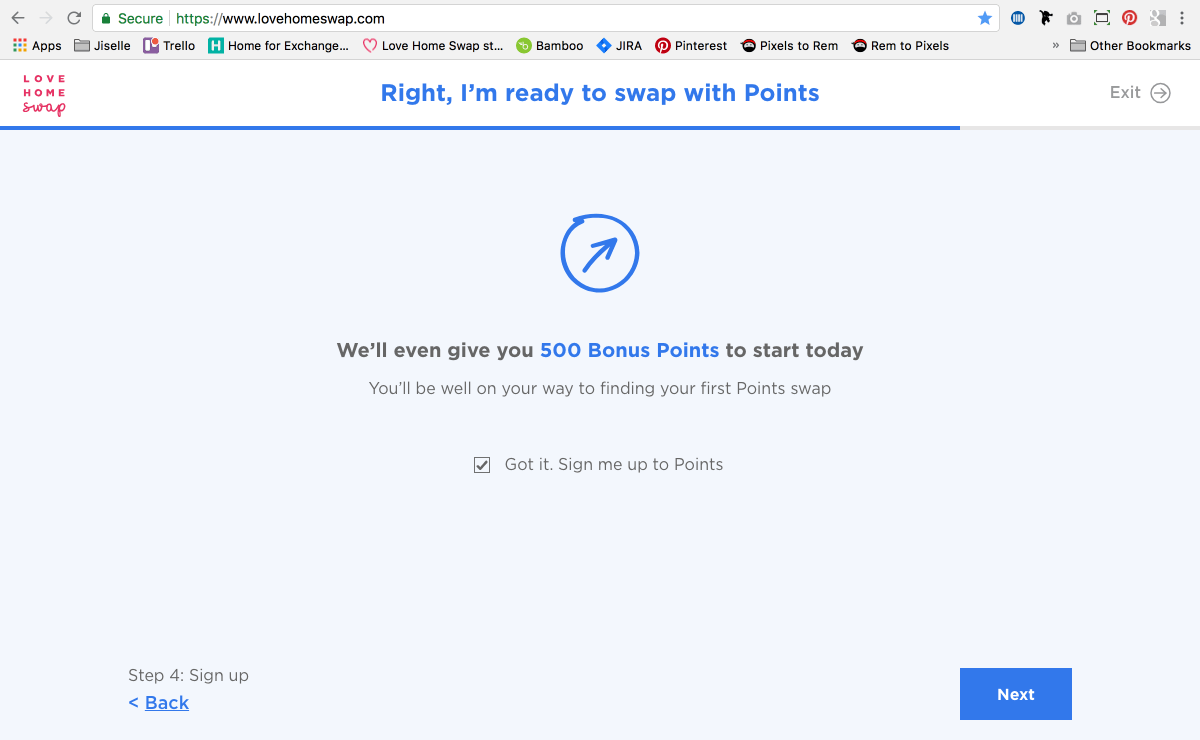This screenshot has height=740, width=1200.
Task: Open the JIRA bookmark
Action: 619,45
